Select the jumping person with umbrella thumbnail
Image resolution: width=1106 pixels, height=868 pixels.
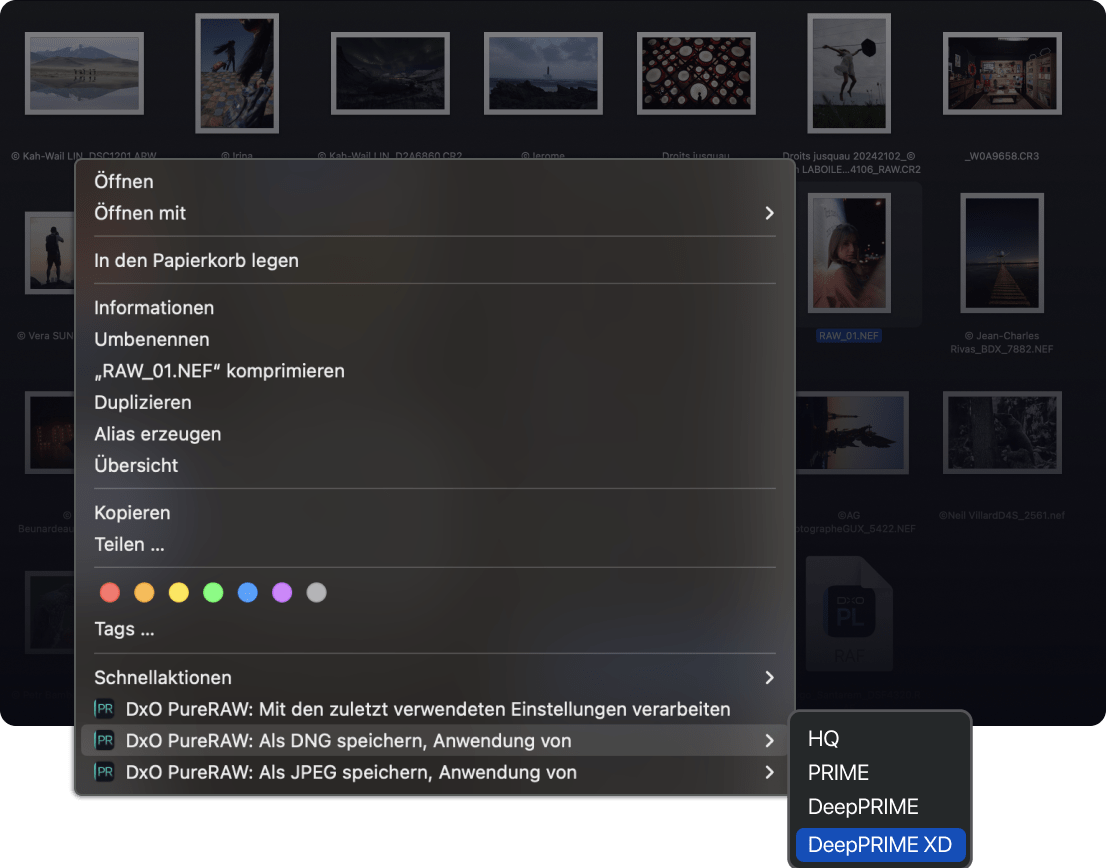pos(849,73)
